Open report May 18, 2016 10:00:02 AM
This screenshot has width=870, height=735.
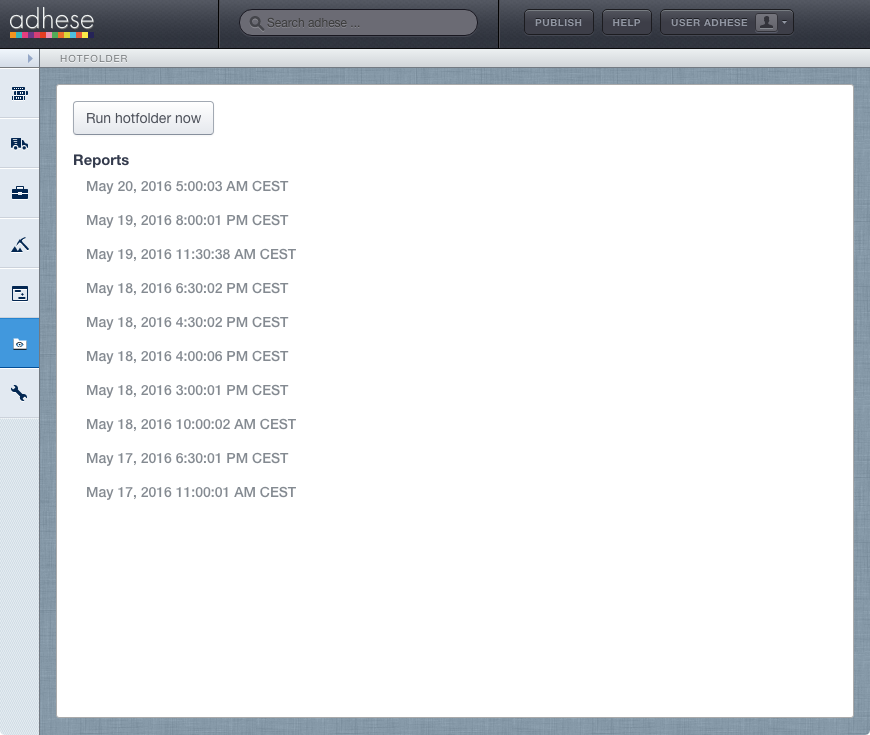coord(191,424)
